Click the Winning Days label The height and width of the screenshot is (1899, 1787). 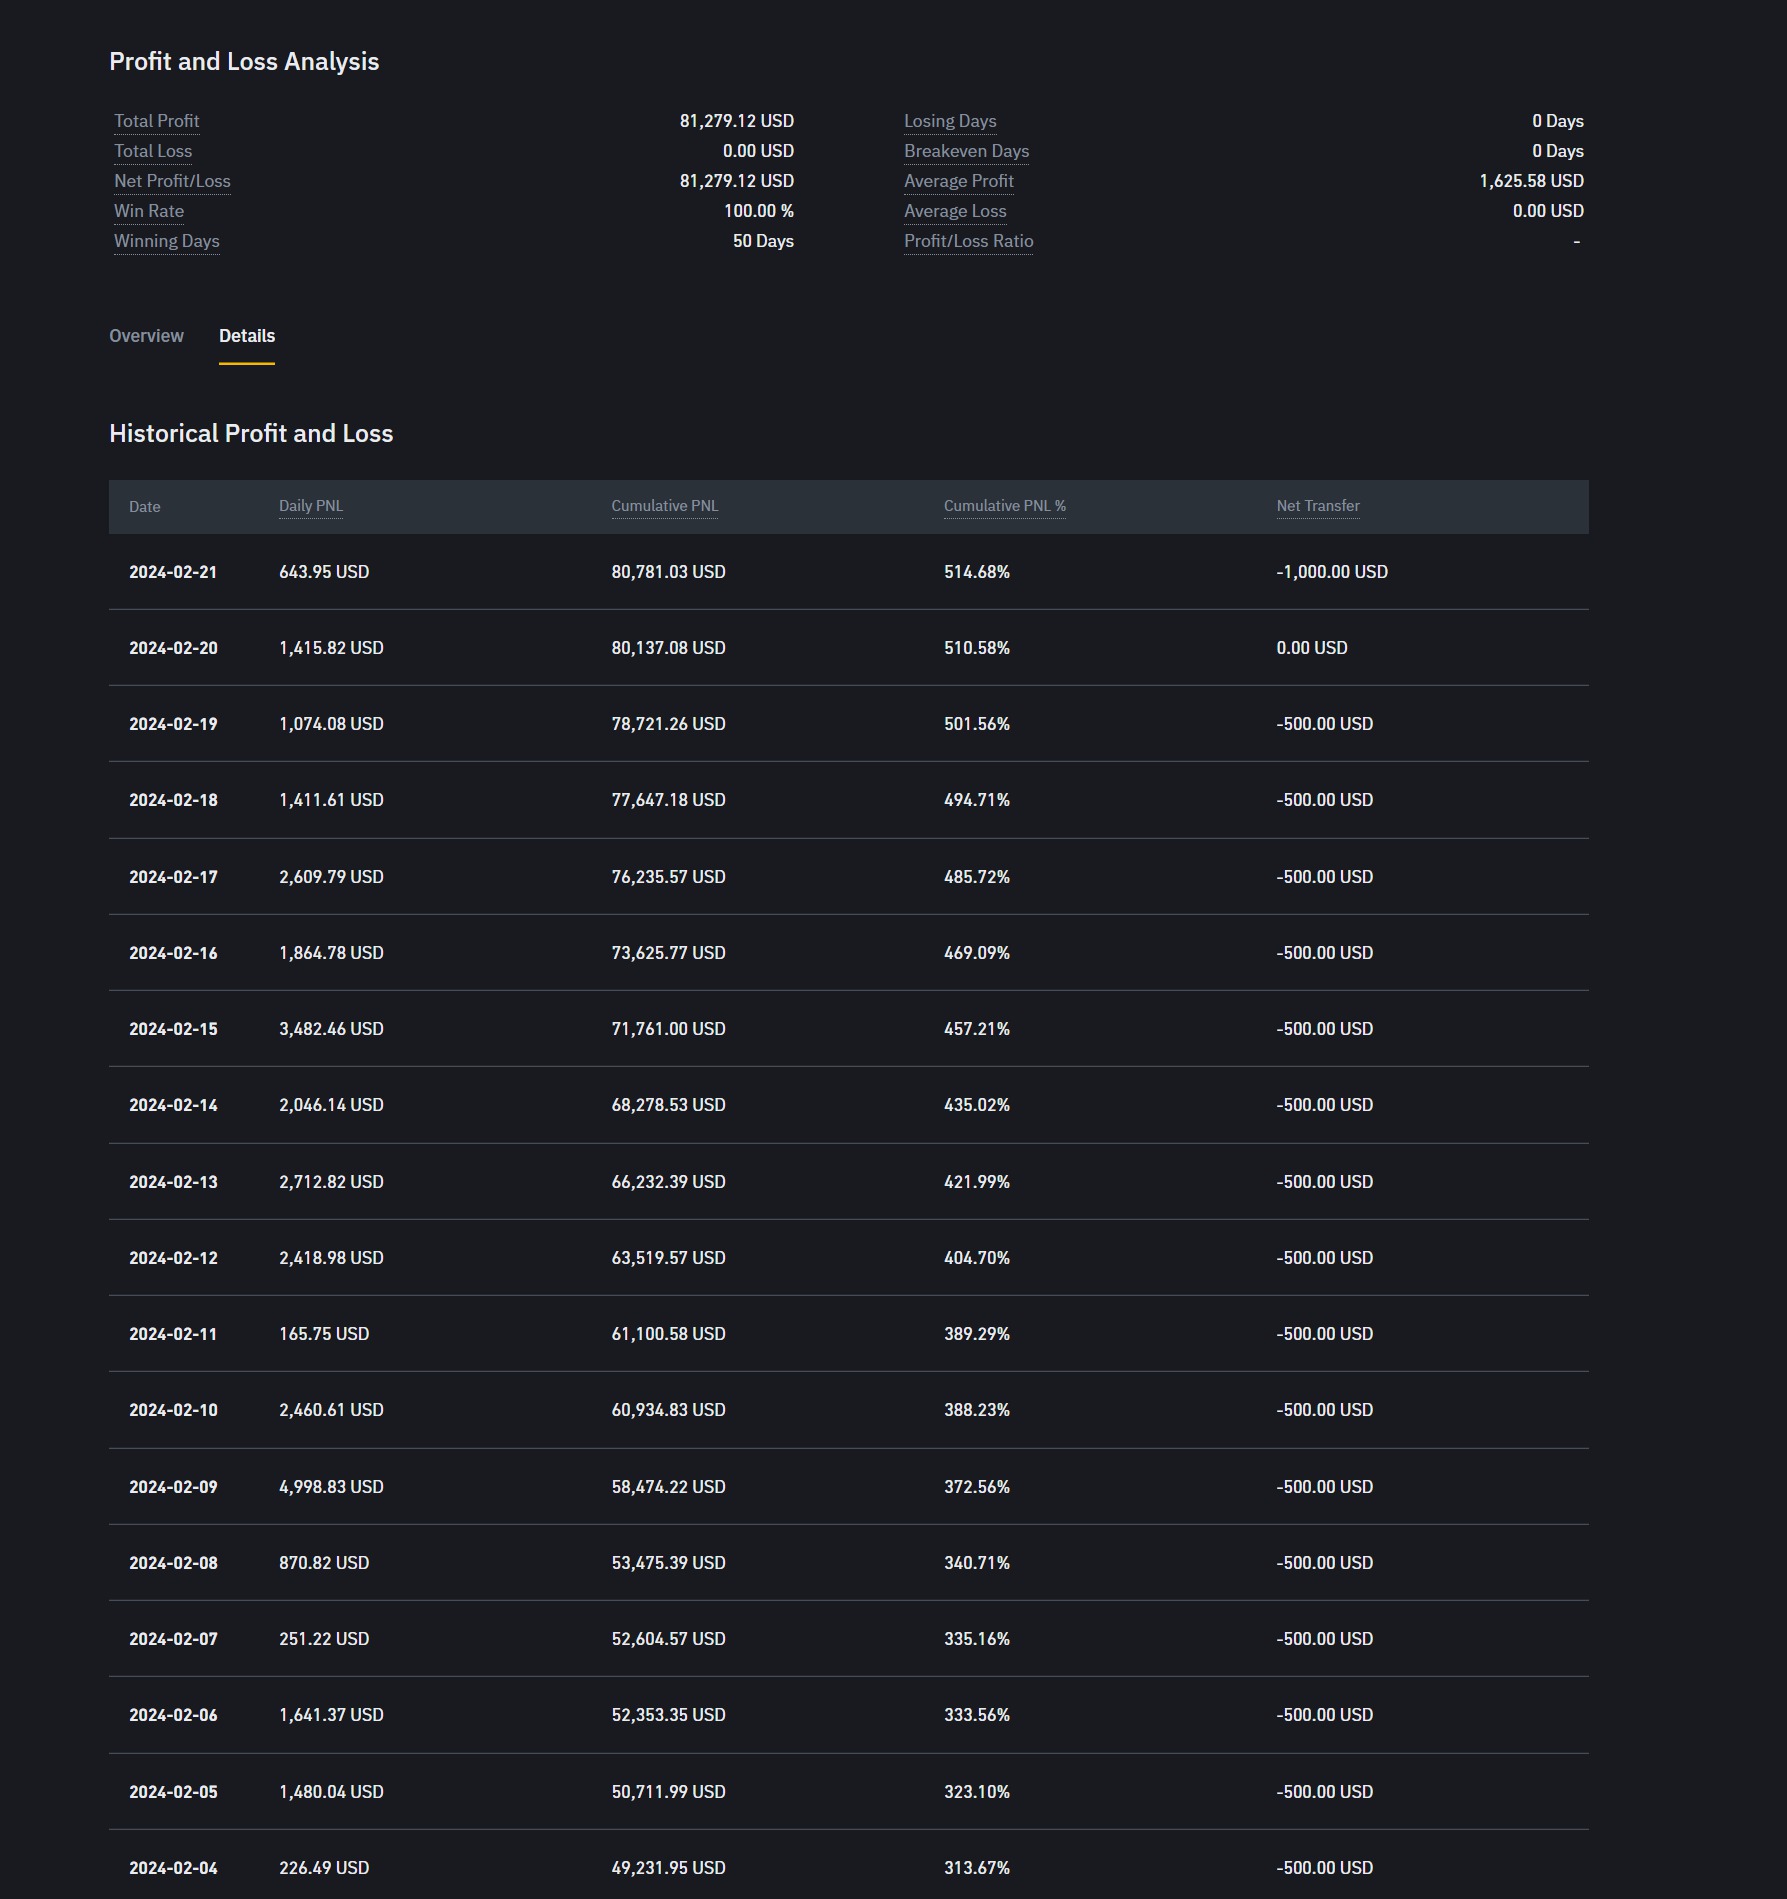[167, 241]
